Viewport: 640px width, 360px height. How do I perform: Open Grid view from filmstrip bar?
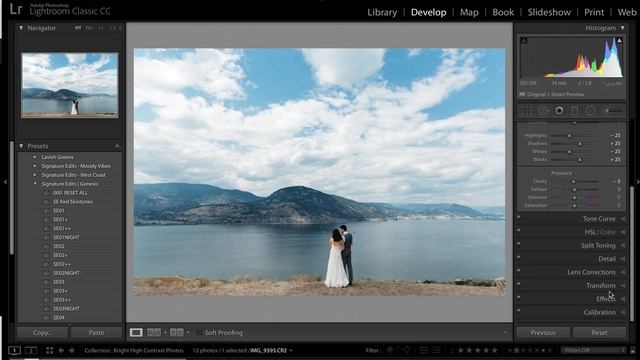pyautogui.click(x=49, y=350)
